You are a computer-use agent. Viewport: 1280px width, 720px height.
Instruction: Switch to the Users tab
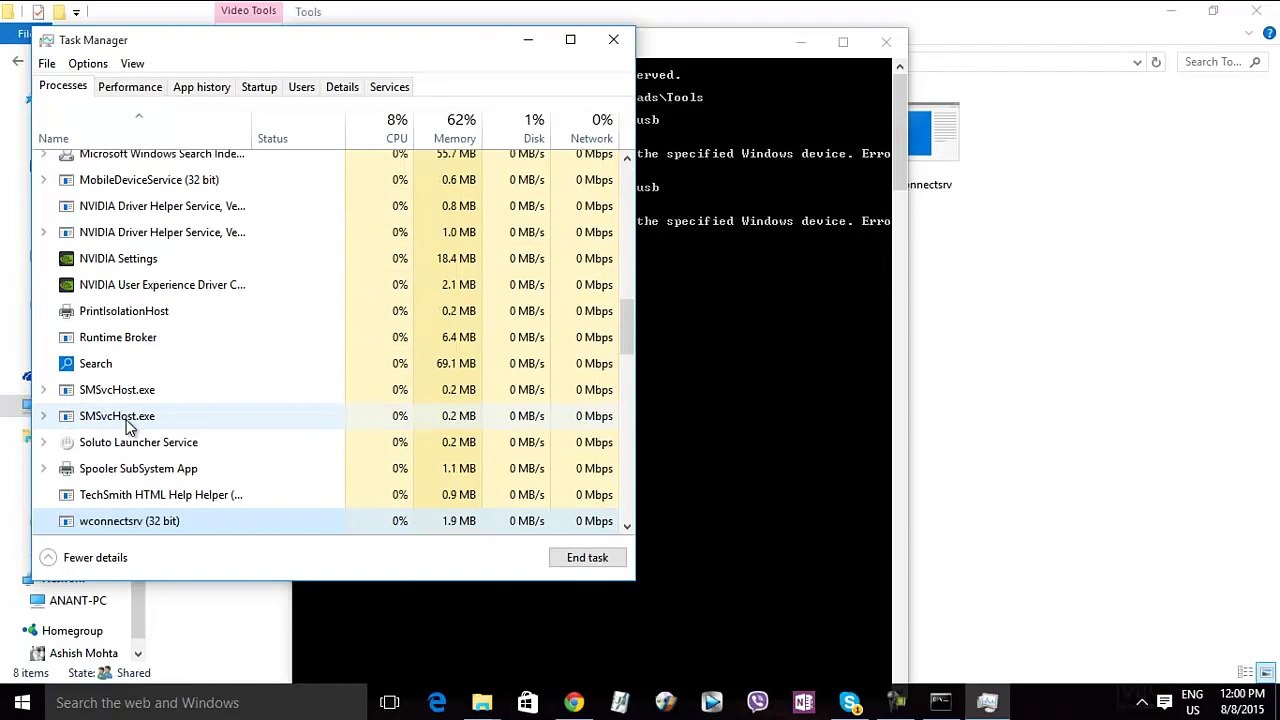(x=301, y=87)
